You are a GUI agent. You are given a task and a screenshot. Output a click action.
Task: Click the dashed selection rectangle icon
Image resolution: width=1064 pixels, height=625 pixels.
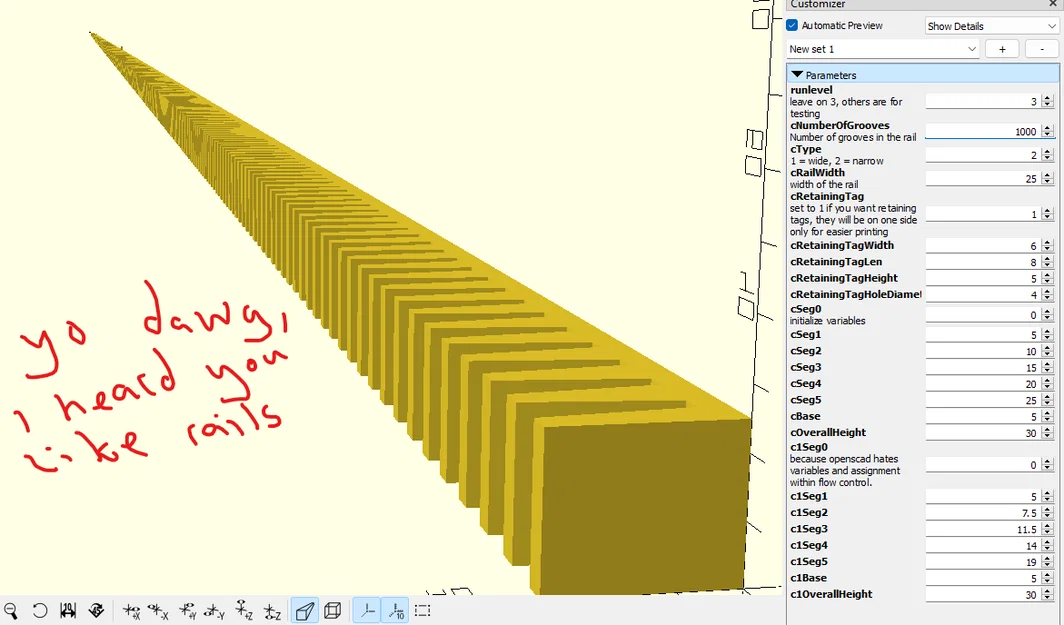pyautogui.click(x=422, y=610)
